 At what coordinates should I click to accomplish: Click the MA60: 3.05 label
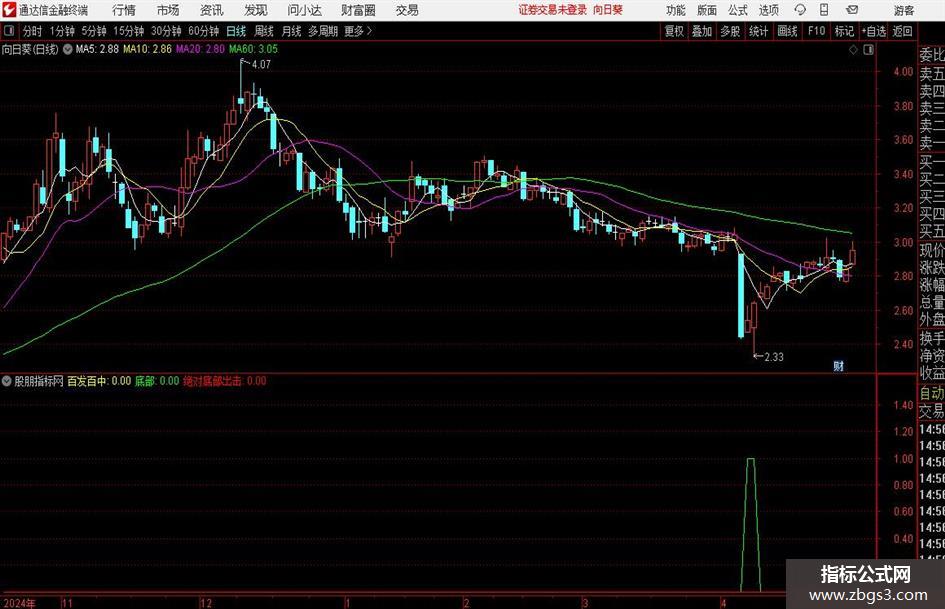point(253,49)
